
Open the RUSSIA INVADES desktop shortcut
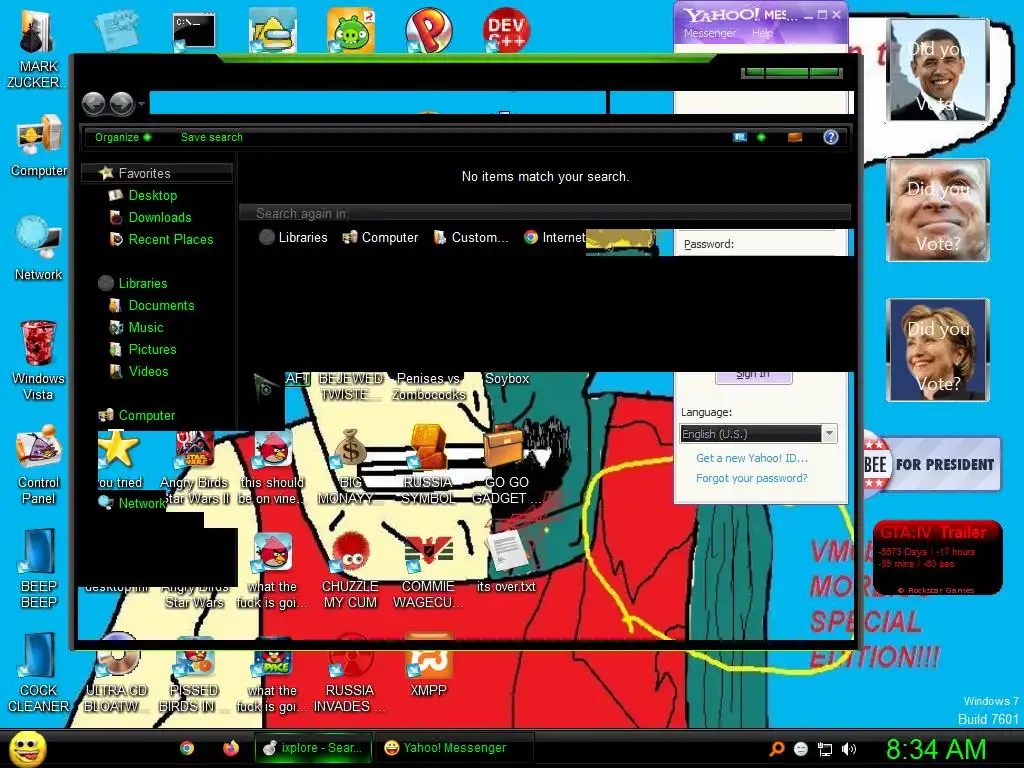350,673
